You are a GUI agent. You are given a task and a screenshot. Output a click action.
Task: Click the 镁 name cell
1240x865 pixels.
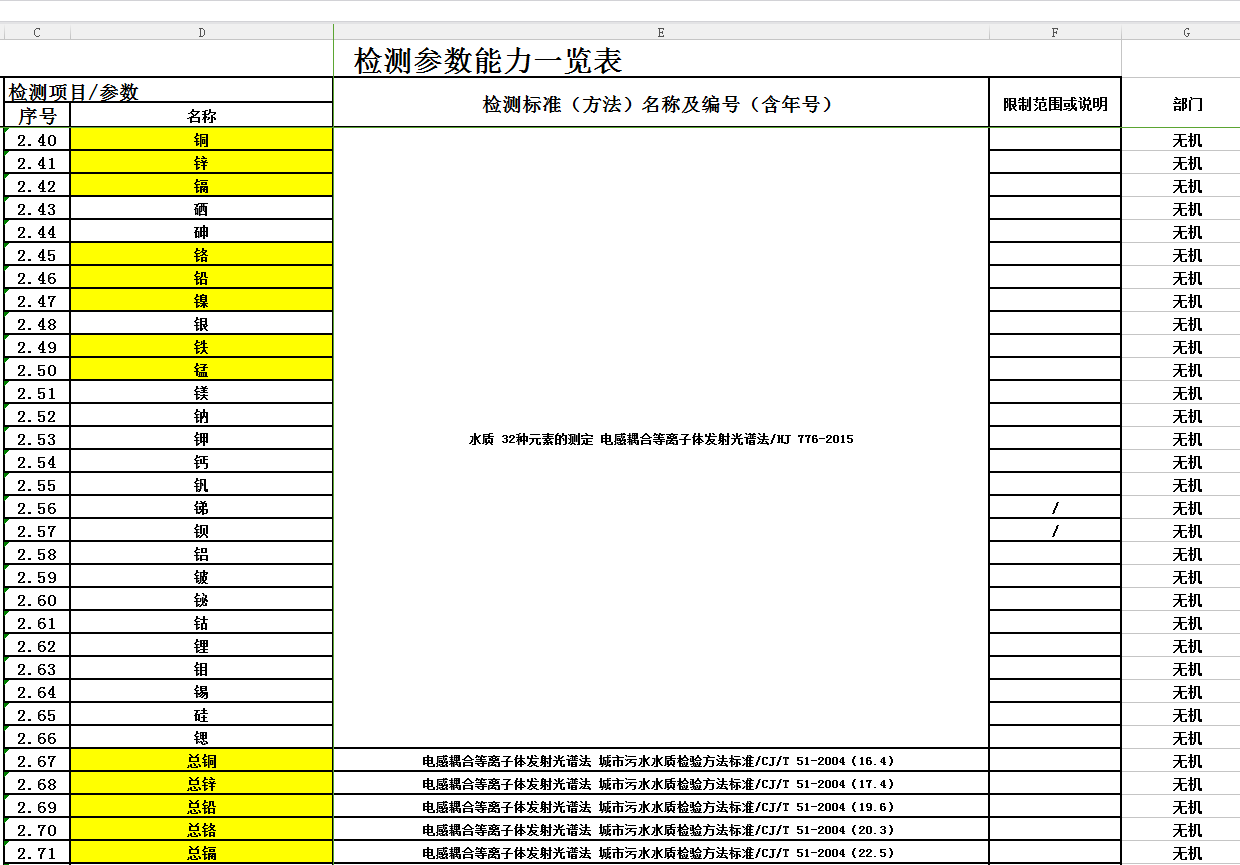pyautogui.click(x=202, y=392)
